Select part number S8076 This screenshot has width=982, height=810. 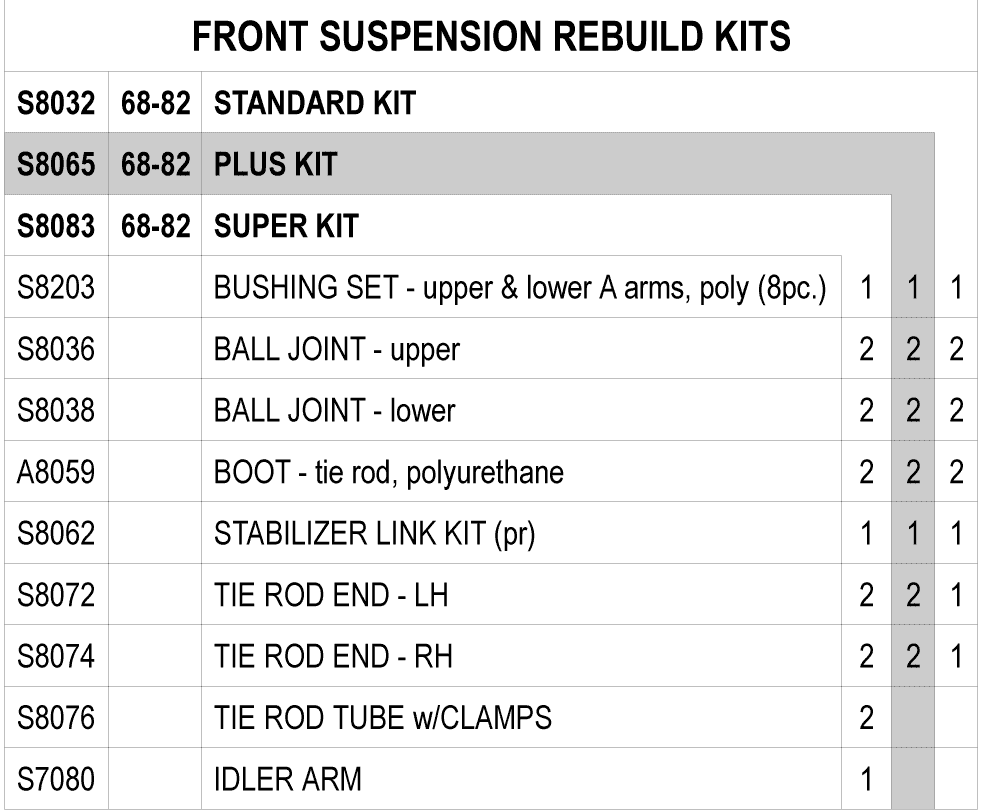[56, 717]
